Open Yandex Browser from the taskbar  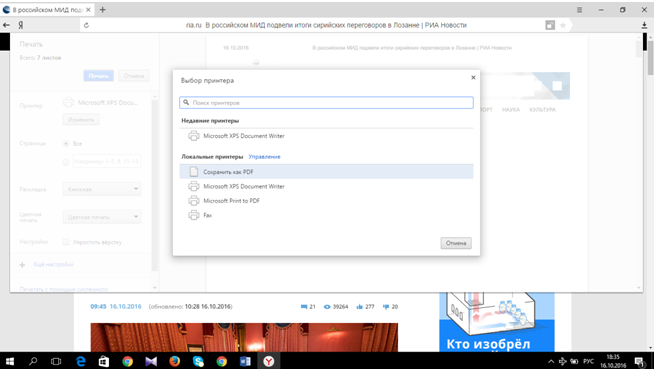click(269, 361)
